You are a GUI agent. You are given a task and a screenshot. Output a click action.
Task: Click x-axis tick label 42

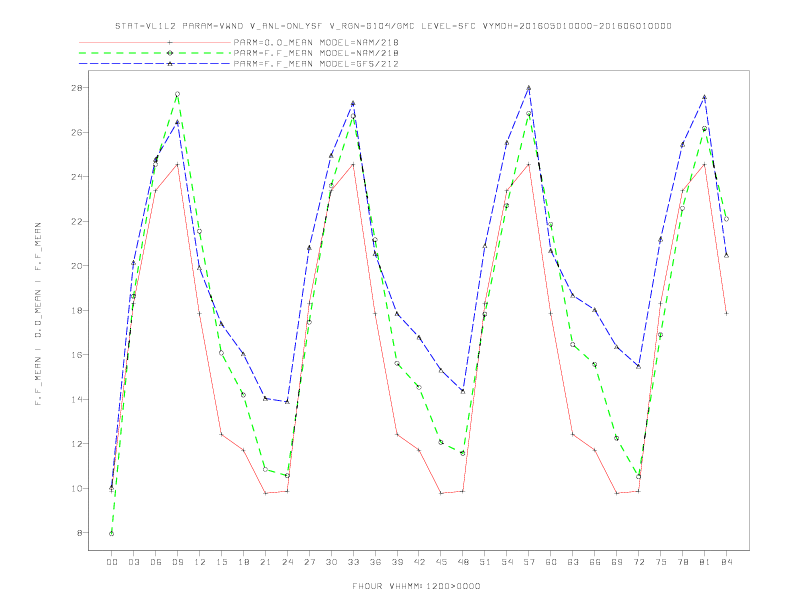419,562
